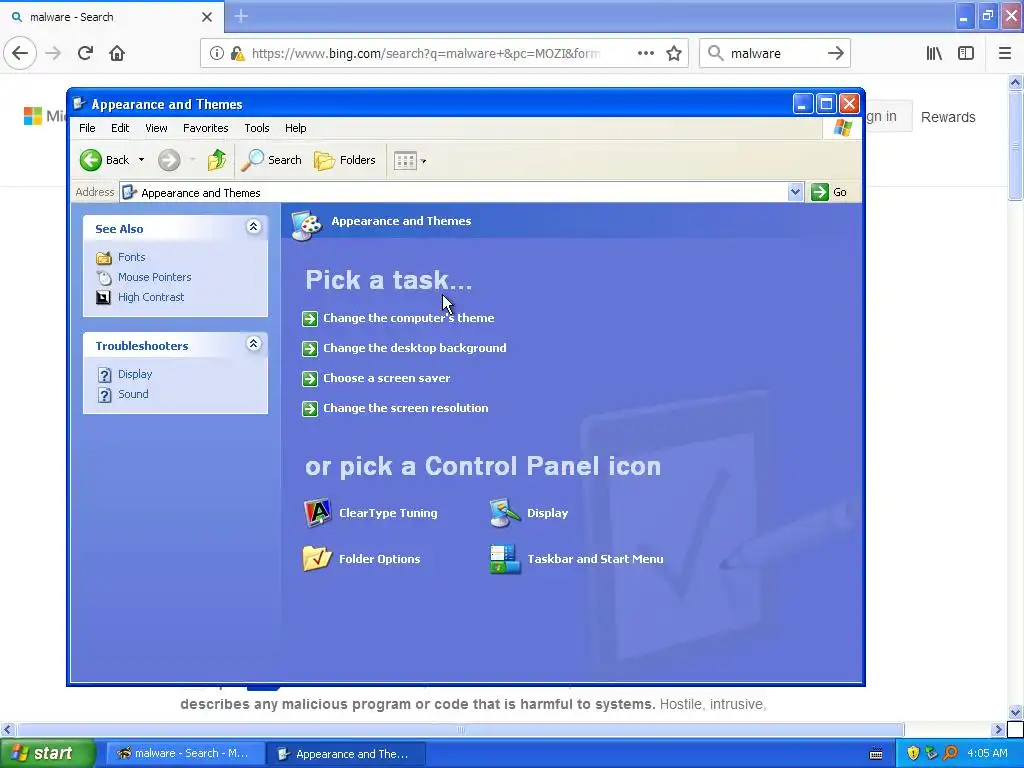The height and width of the screenshot is (768, 1024).
Task: Collapse the Troubleshooters panel
Action: (253, 344)
